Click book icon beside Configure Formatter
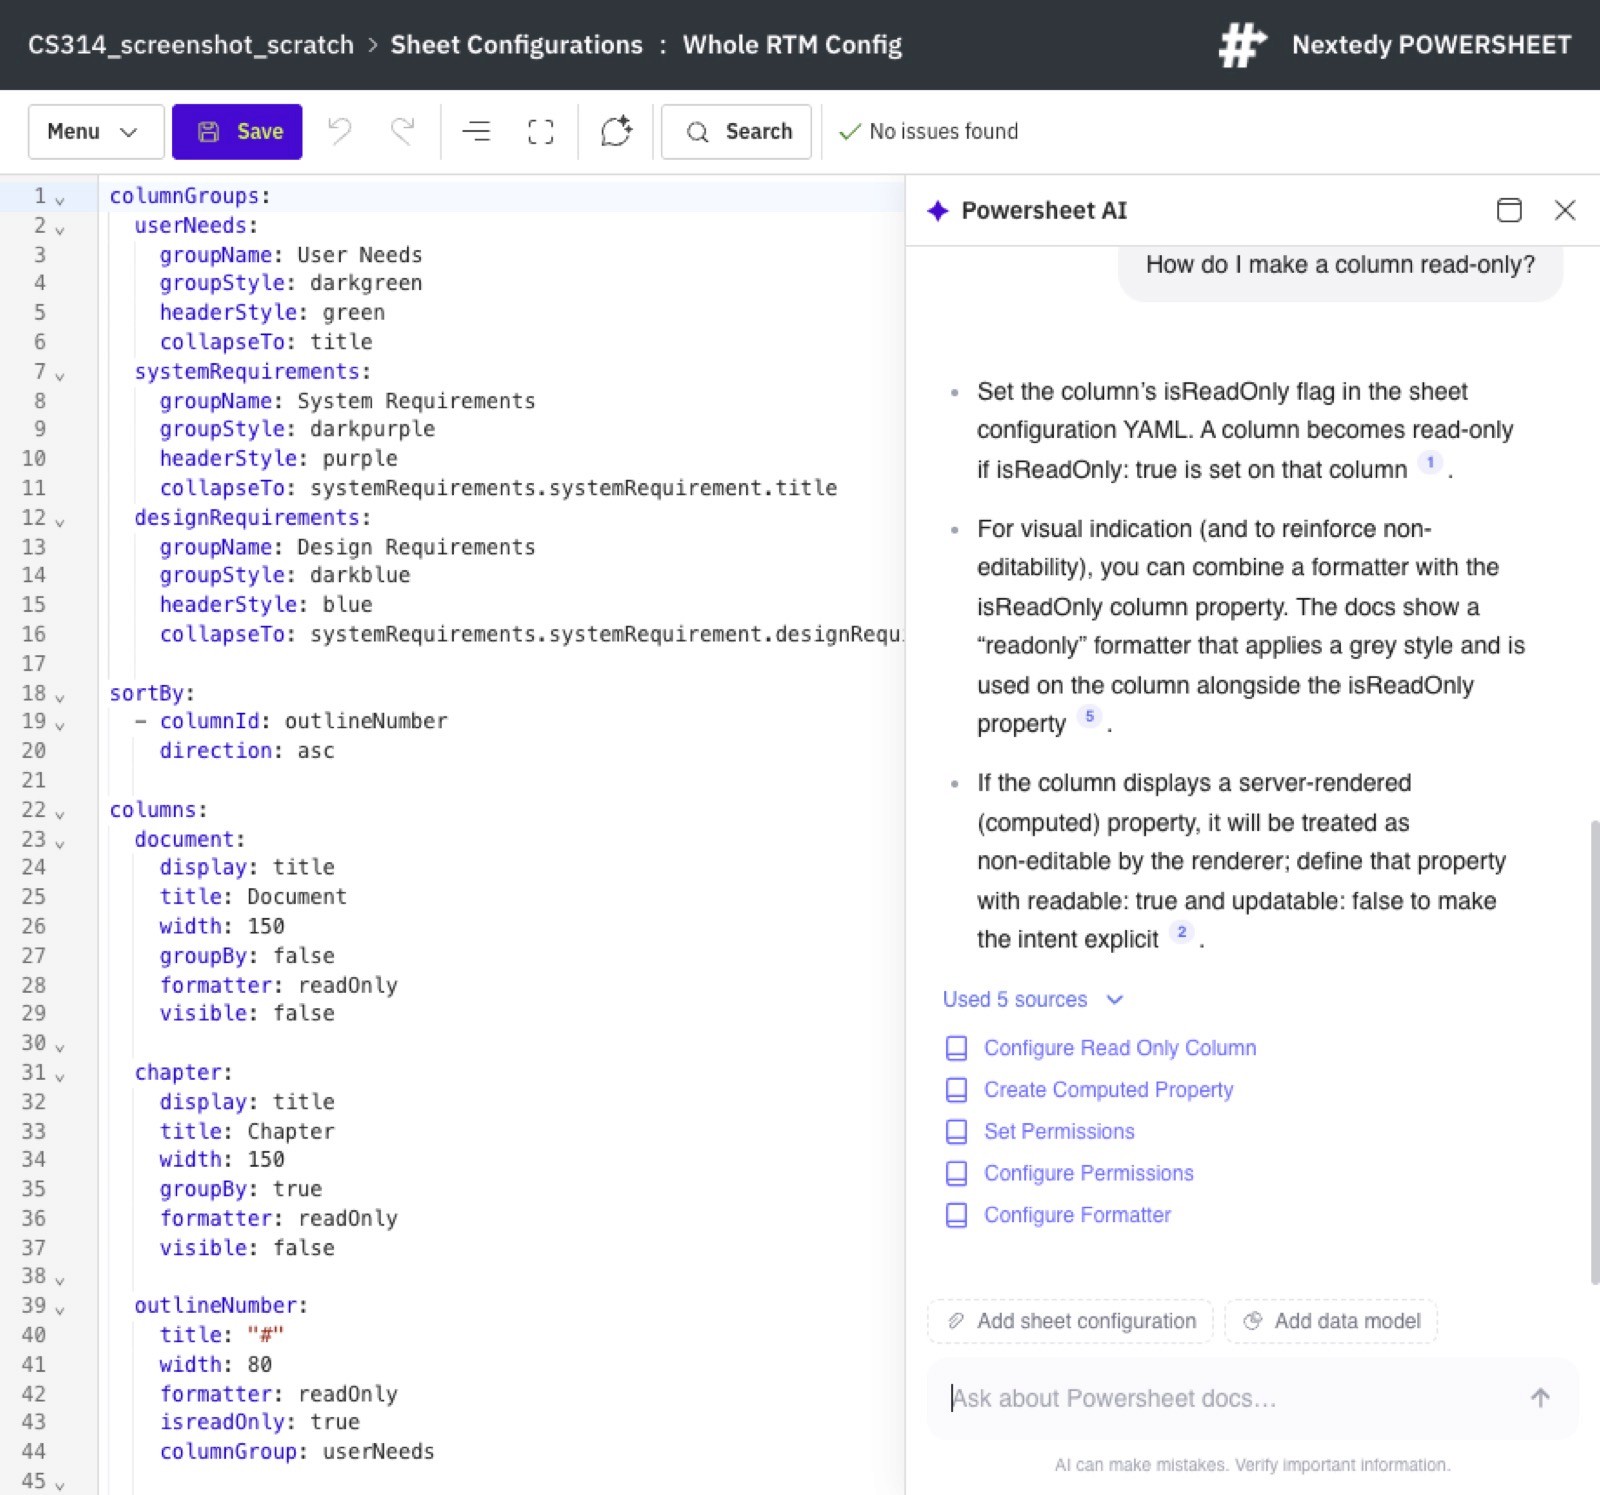This screenshot has width=1600, height=1495. 957,1215
